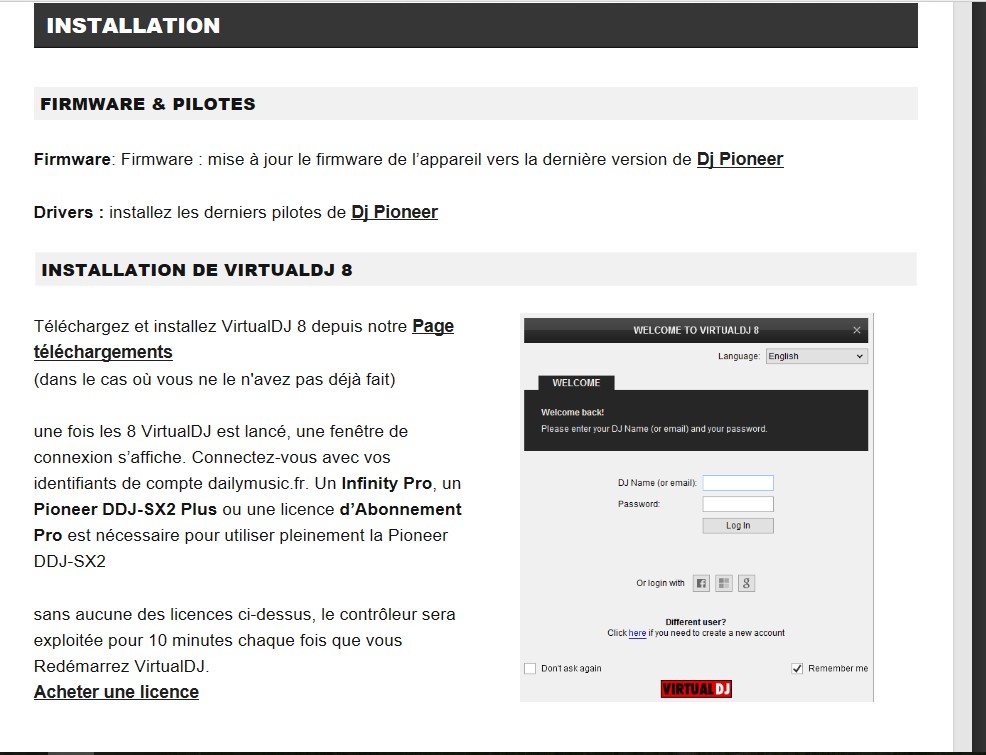Check the Don't ask again checkbox
The width and height of the screenshot is (986, 755).
point(530,668)
